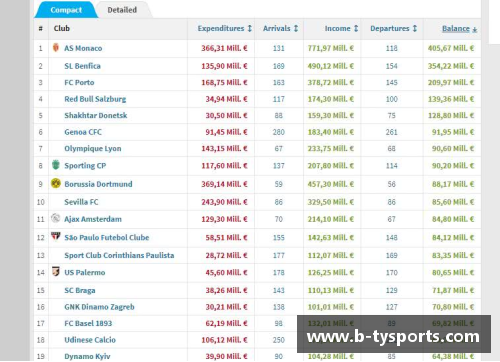Switch to the Detailed tab
The height and width of the screenshot is (362, 500).
[x=122, y=10]
